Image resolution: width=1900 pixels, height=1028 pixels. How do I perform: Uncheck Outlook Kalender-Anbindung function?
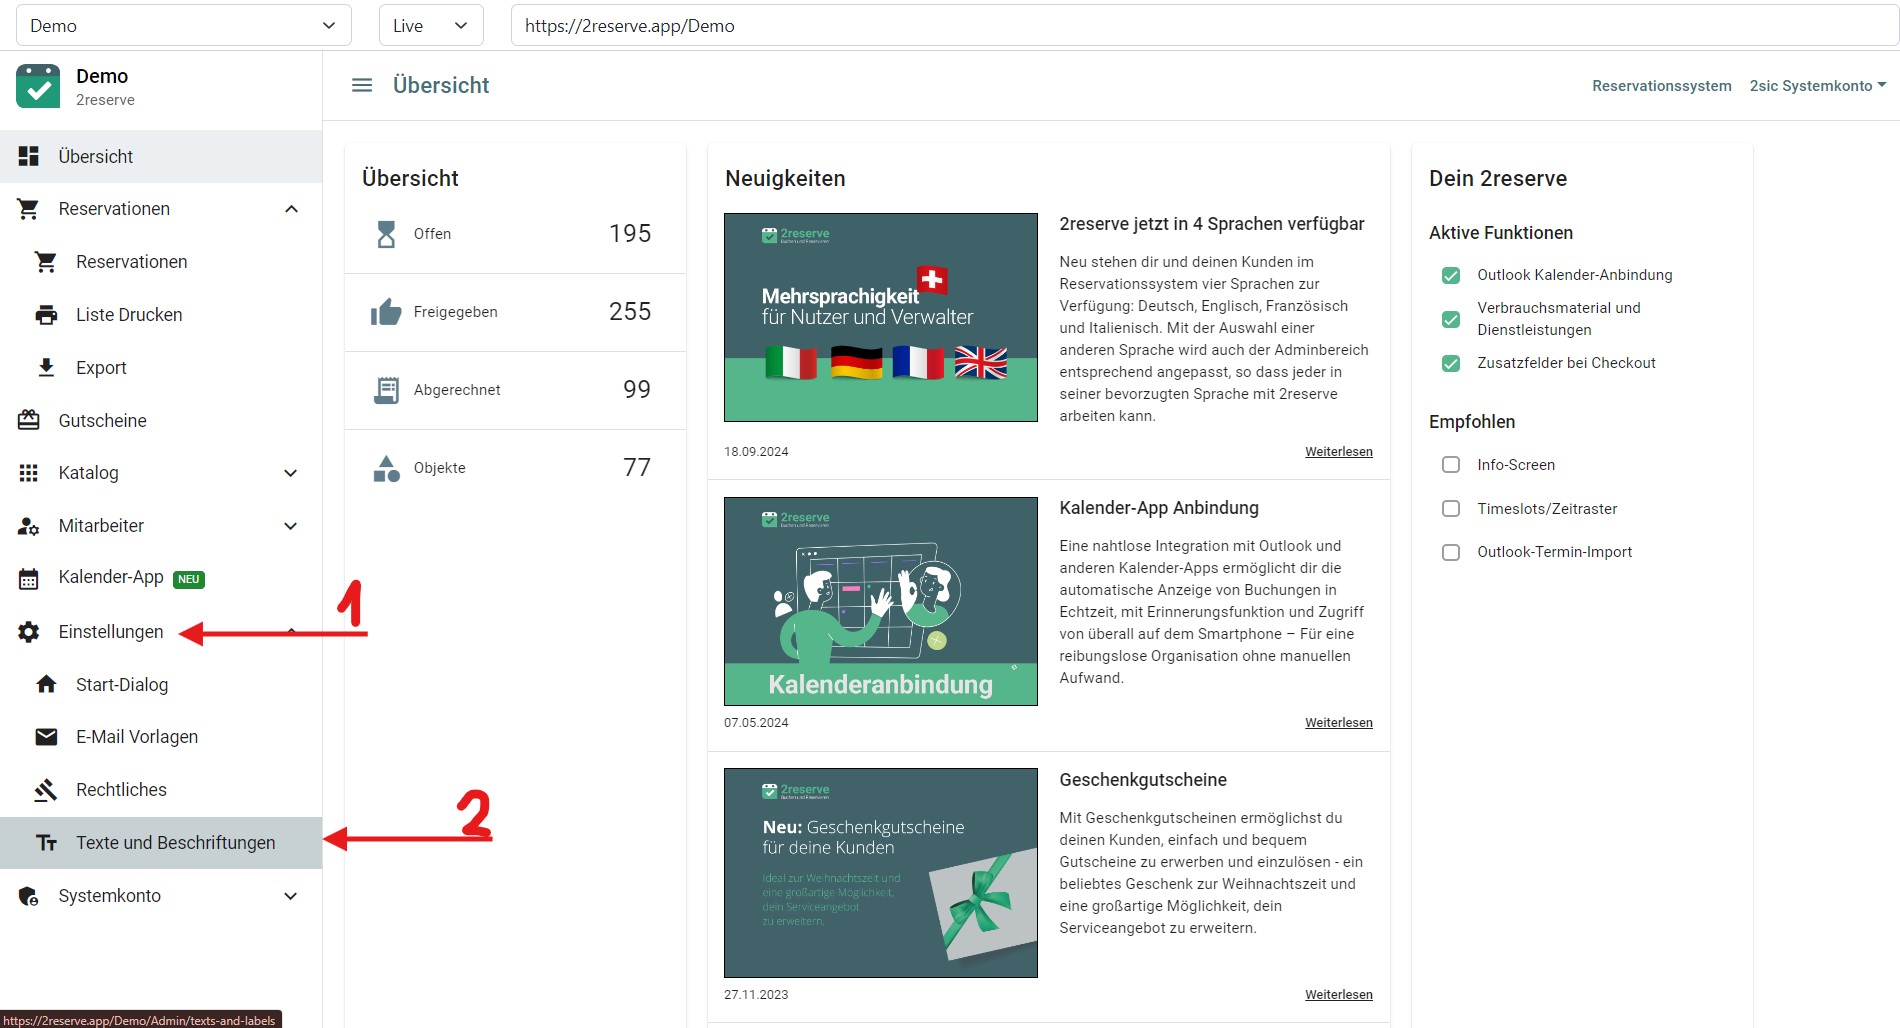(x=1451, y=275)
